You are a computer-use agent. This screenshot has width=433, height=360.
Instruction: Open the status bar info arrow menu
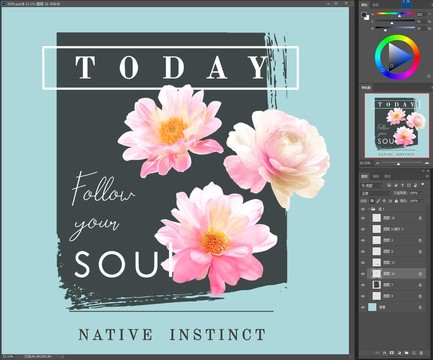[62, 357]
